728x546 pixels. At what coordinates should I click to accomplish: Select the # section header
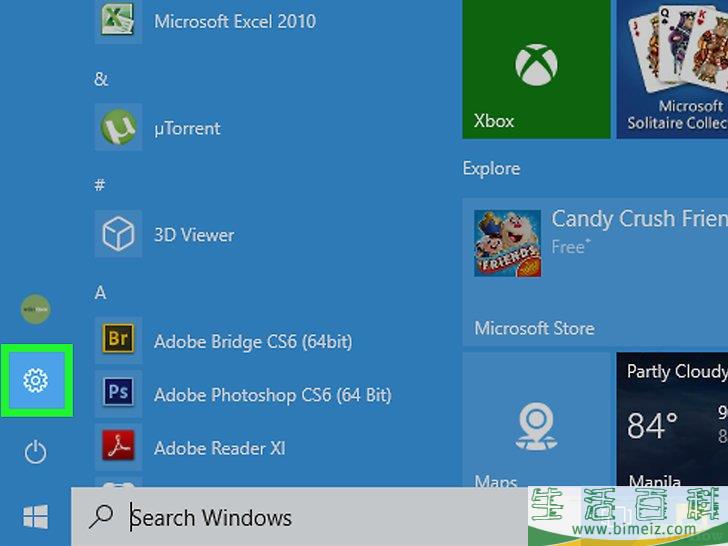(x=101, y=185)
